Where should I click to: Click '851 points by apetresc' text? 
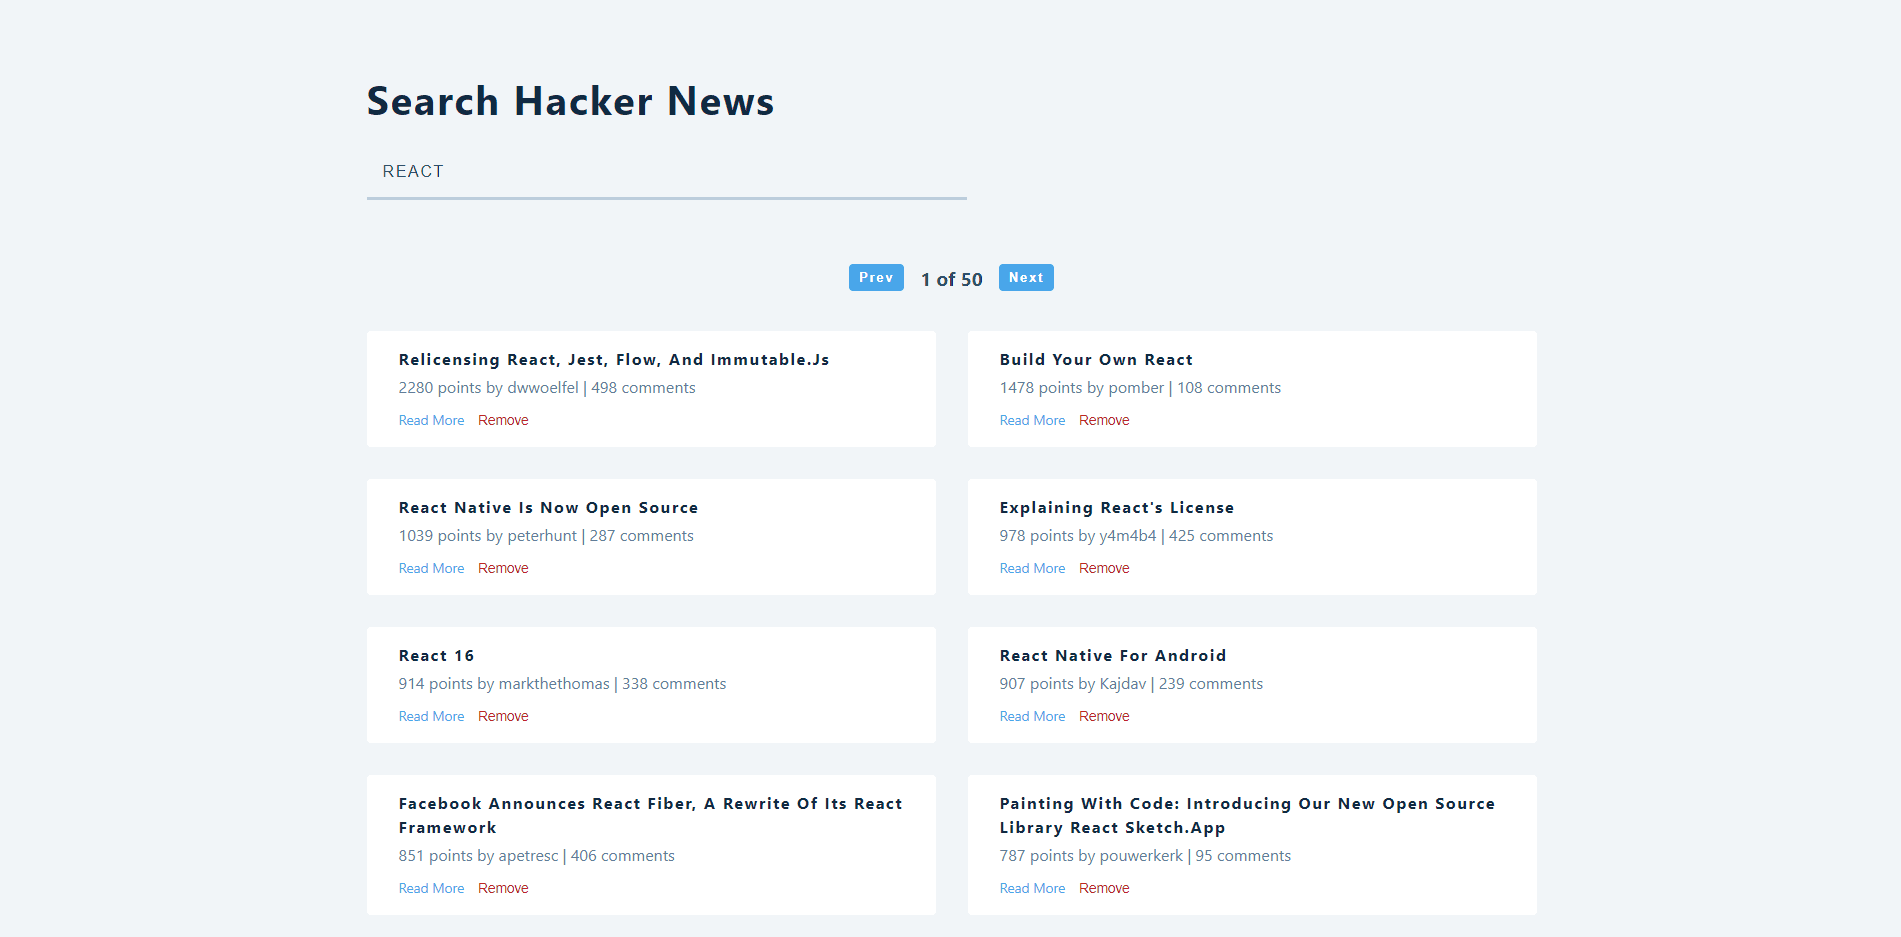tap(478, 856)
